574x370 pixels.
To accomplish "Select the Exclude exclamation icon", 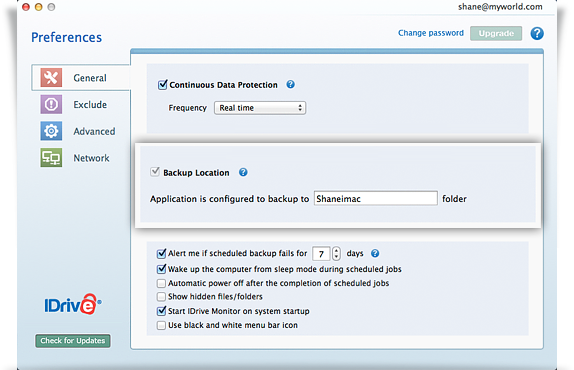I will pyautogui.click(x=51, y=104).
